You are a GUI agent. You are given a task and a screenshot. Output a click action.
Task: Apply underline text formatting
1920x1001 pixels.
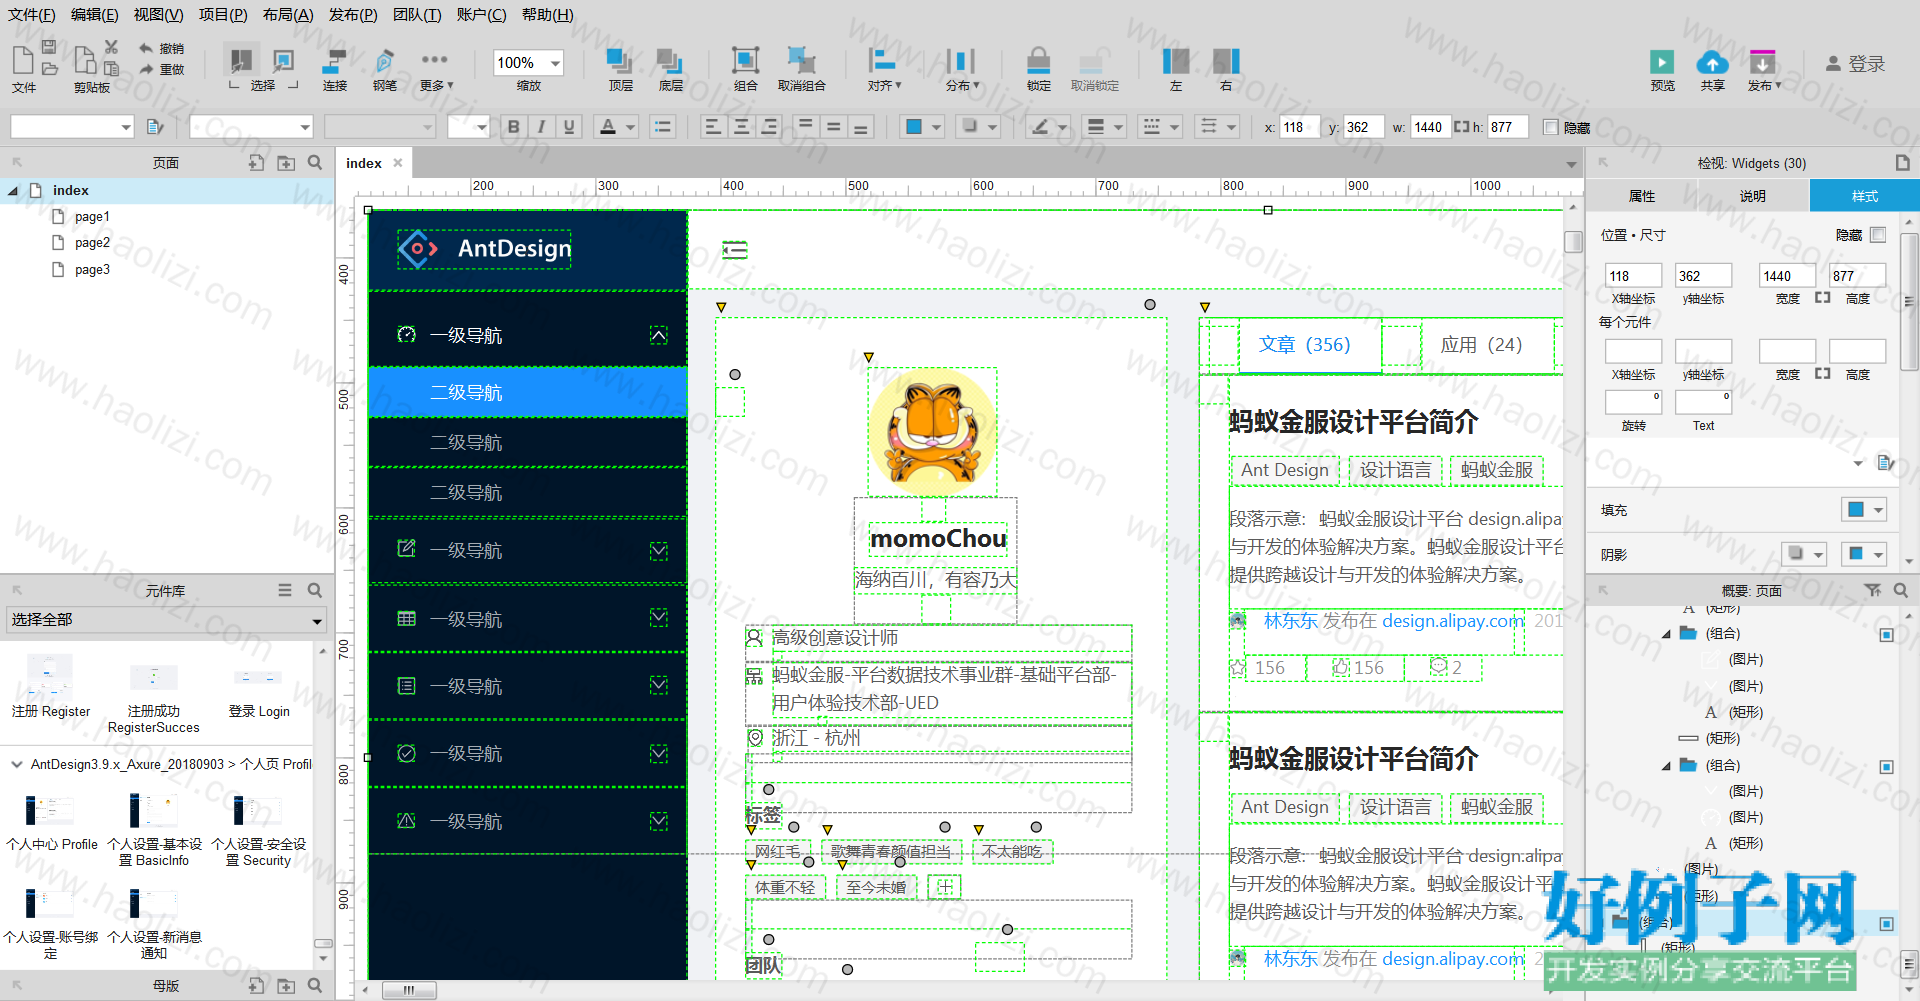pyautogui.click(x=569, y=127)
